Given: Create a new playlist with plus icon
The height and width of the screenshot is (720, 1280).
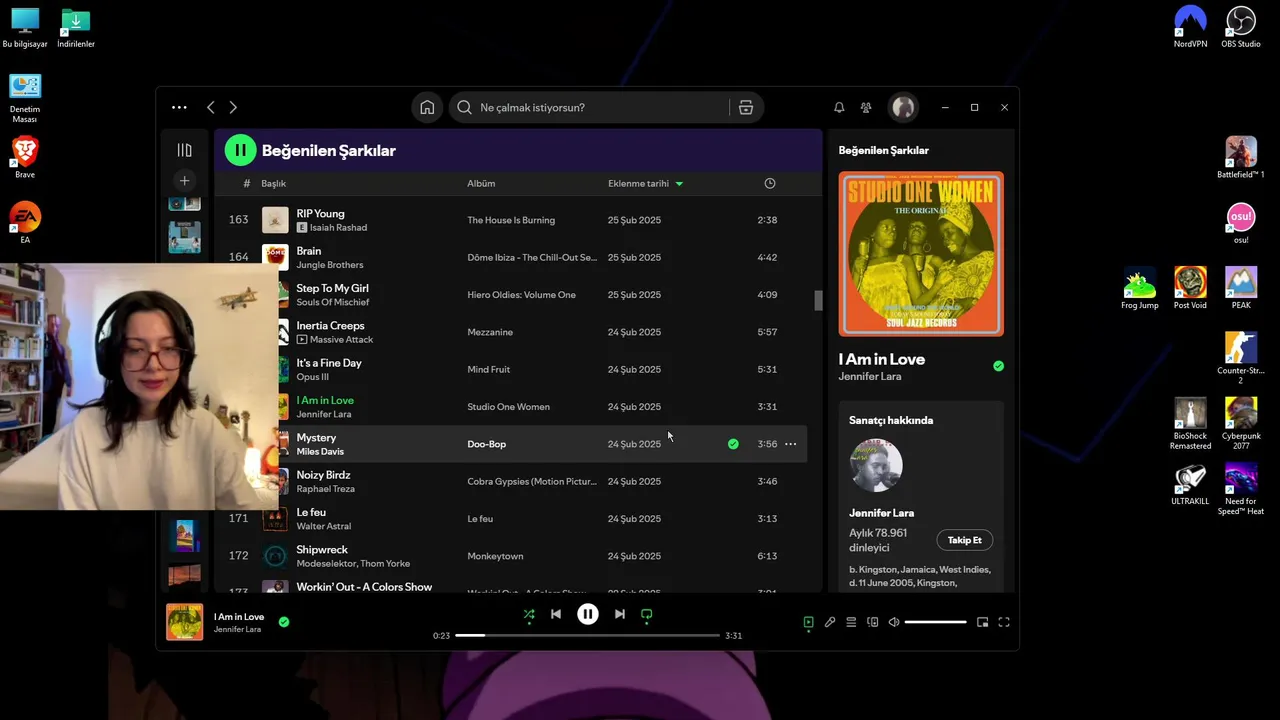Looking at the screenshot, I should tap(184, 181).
